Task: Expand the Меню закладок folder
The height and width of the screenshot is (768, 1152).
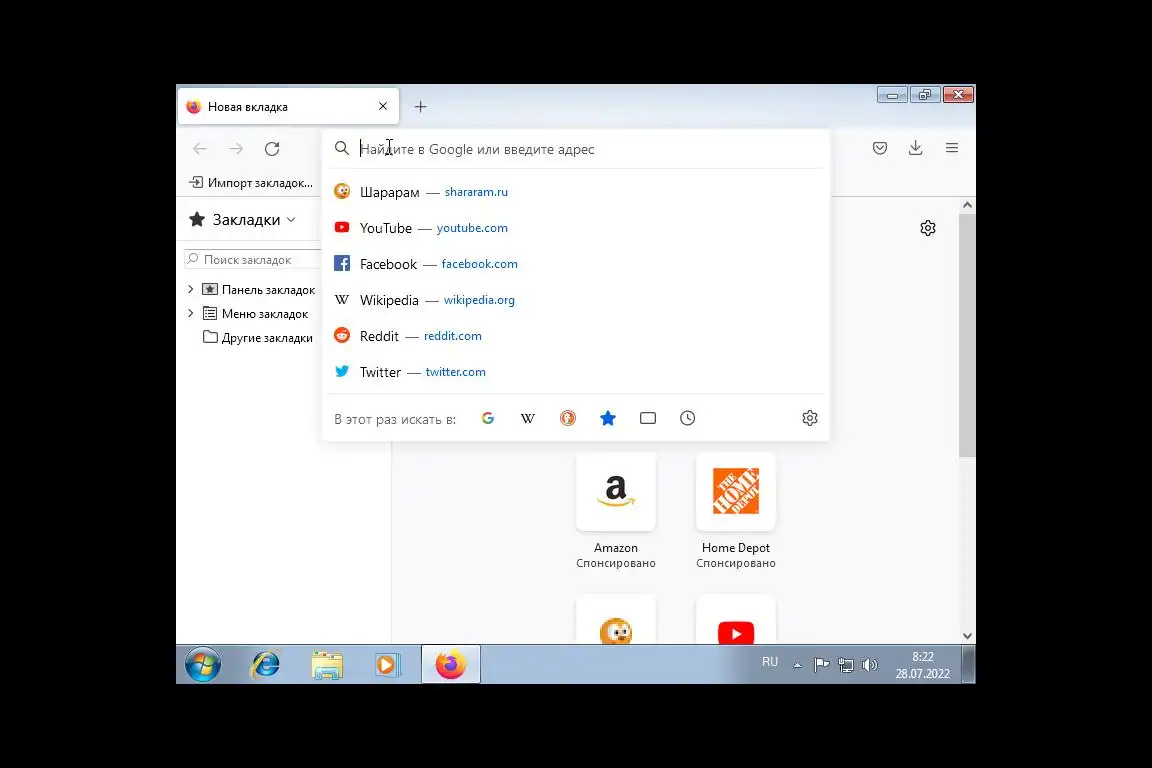Action: pos(191,314)
